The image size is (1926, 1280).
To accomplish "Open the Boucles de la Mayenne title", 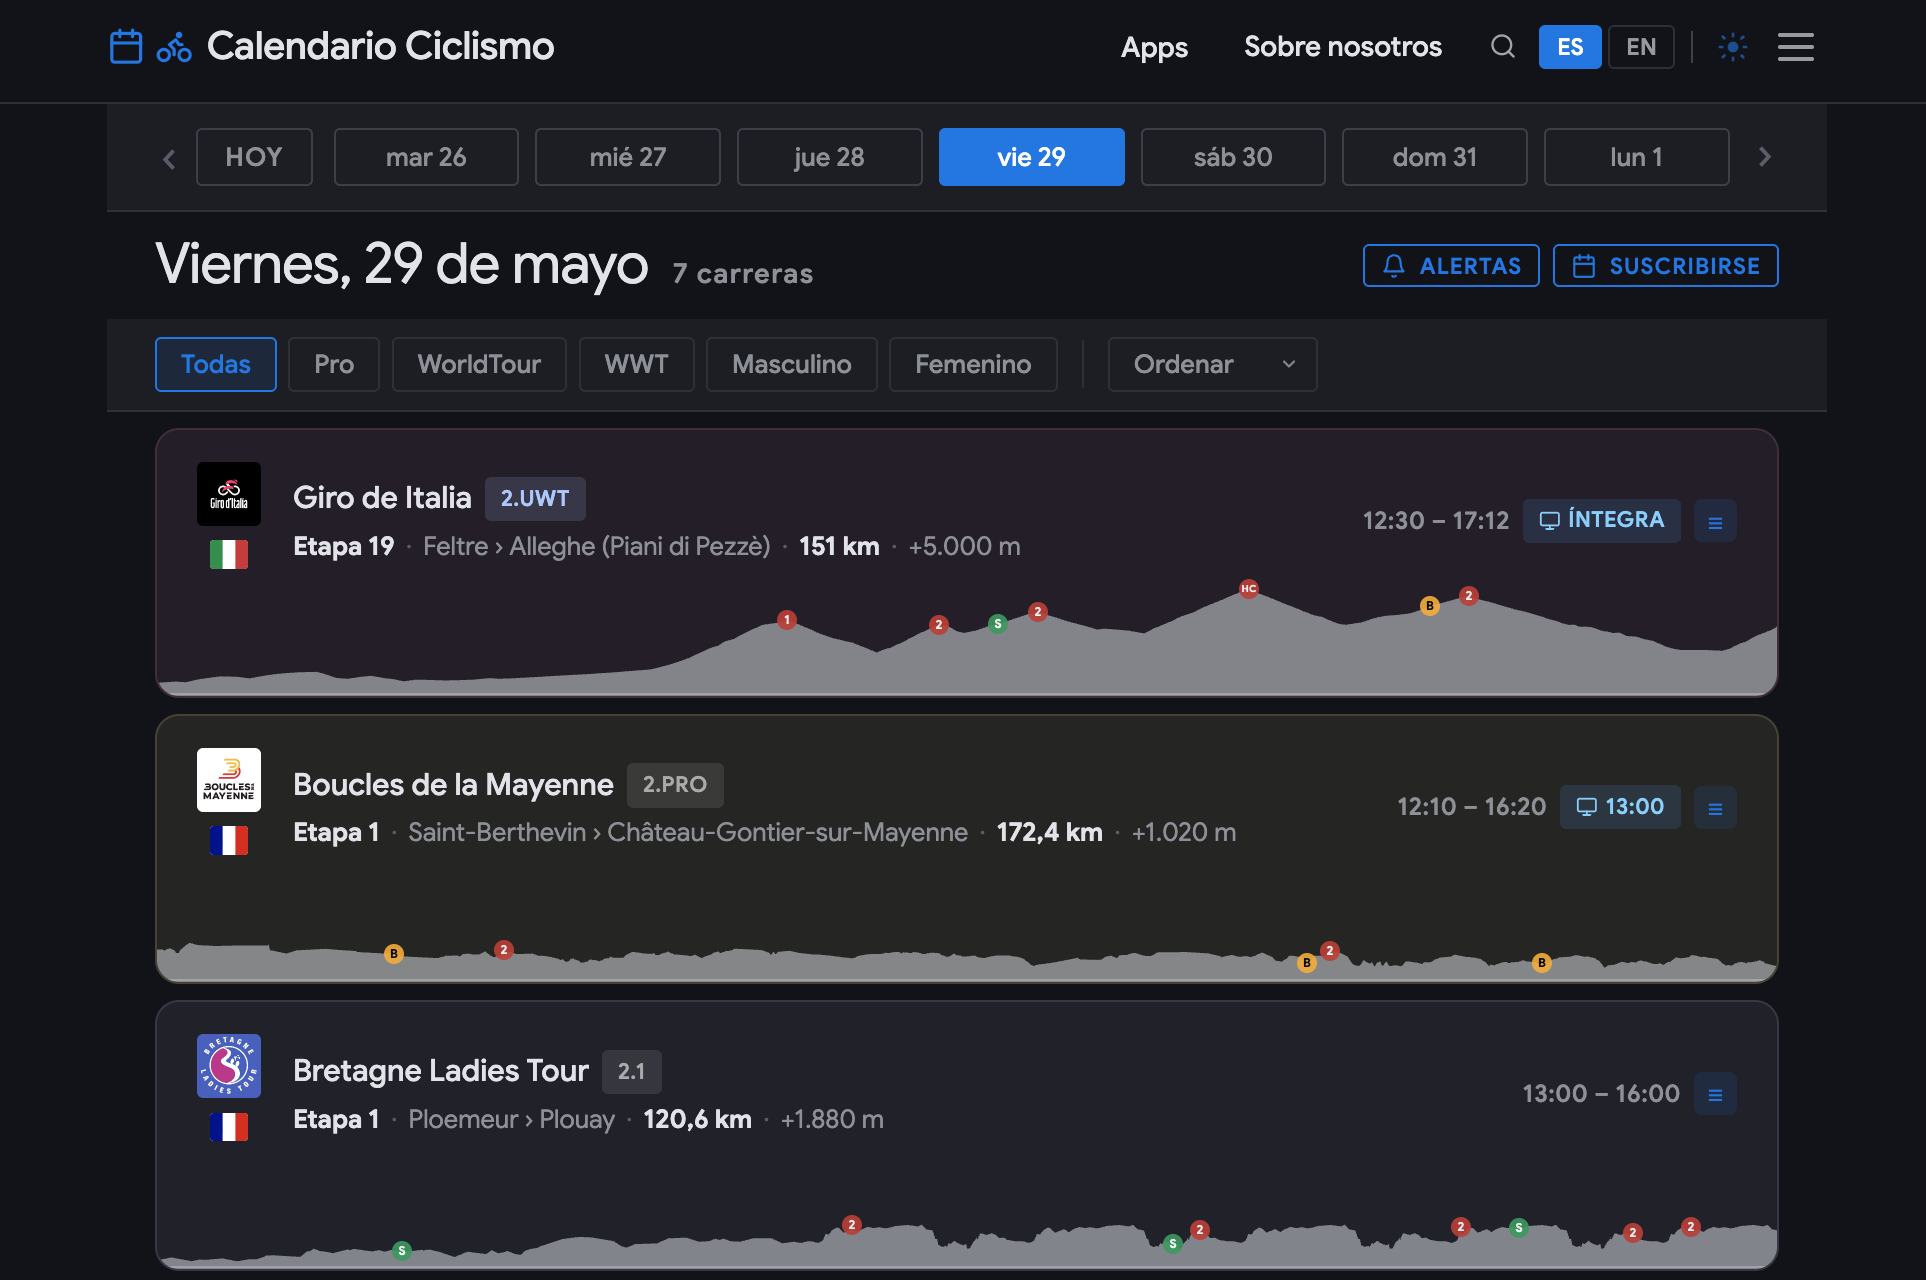I will [453, 784].
